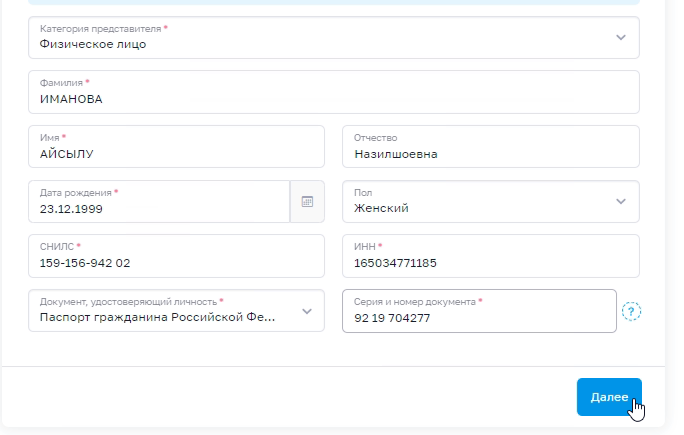Click the СНИЛС input field

coord(176,256)
